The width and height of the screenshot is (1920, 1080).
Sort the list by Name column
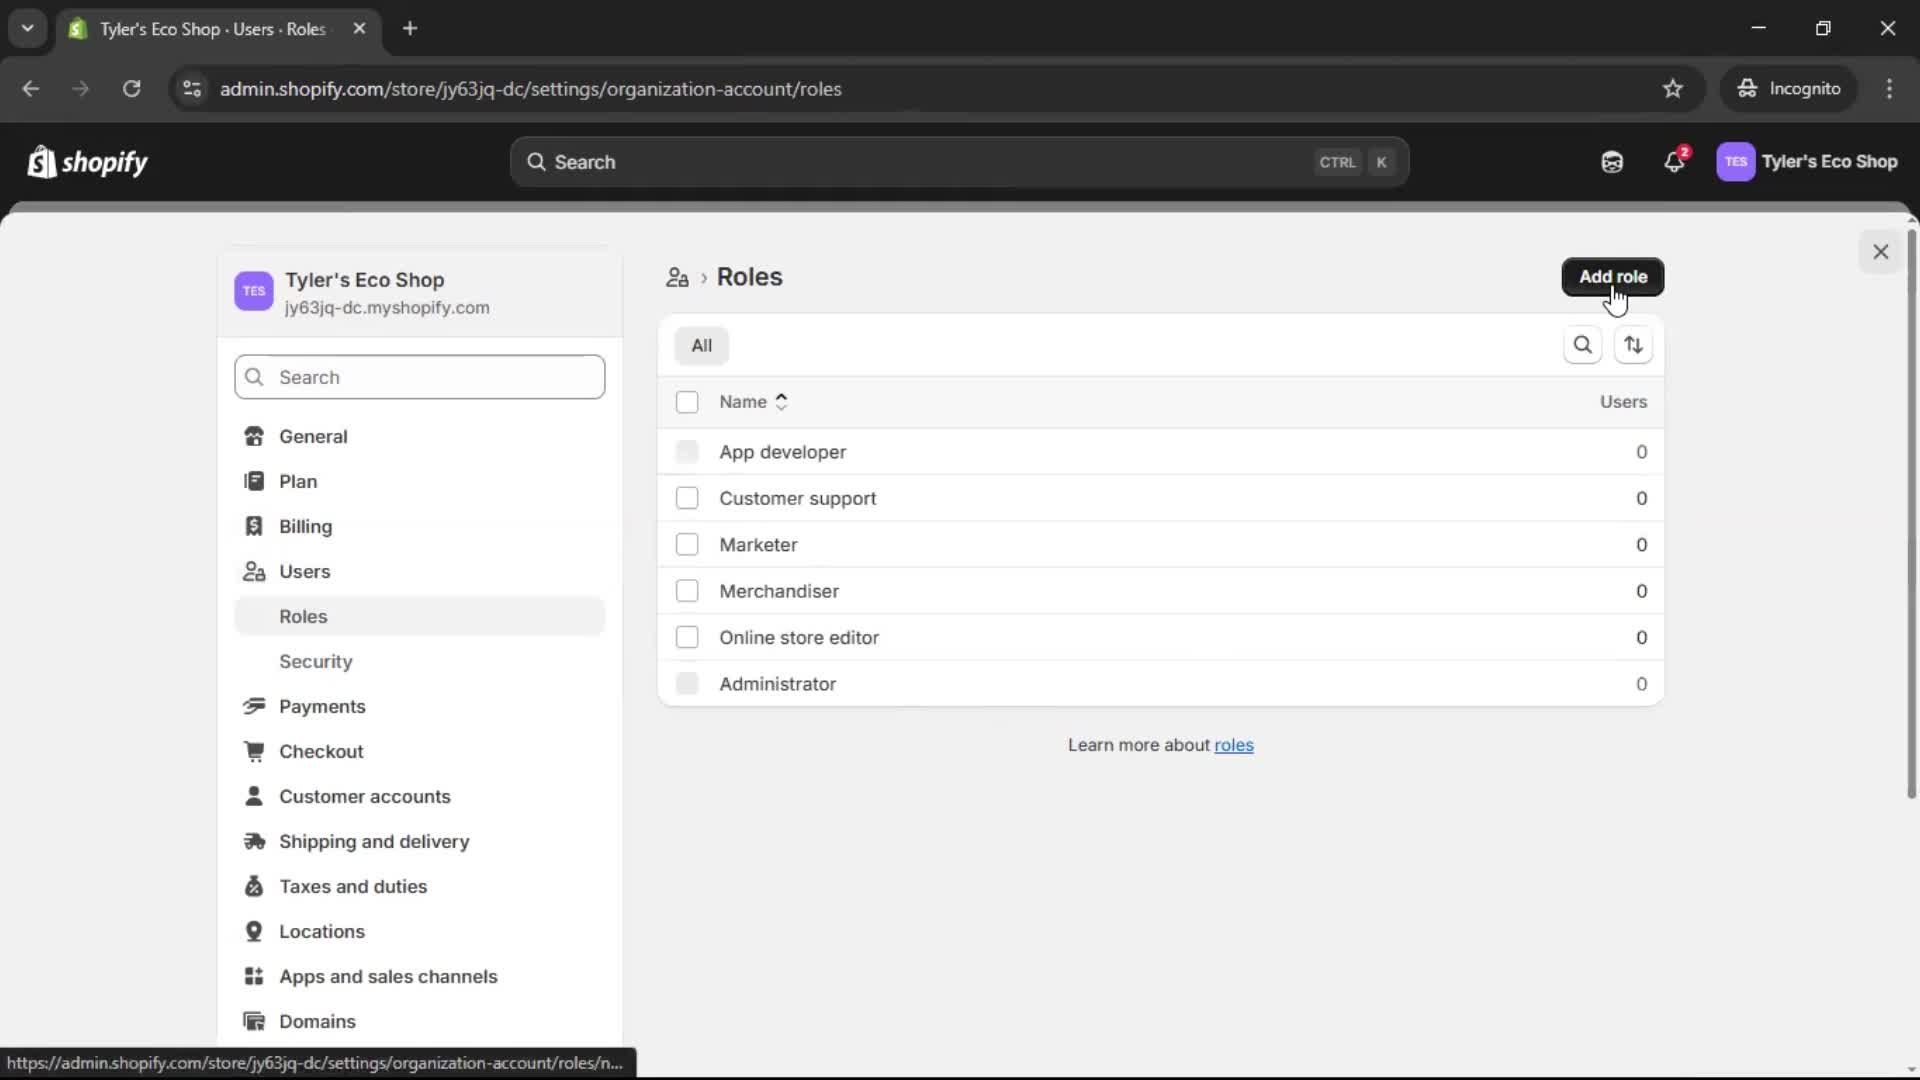tap(752, 401)
